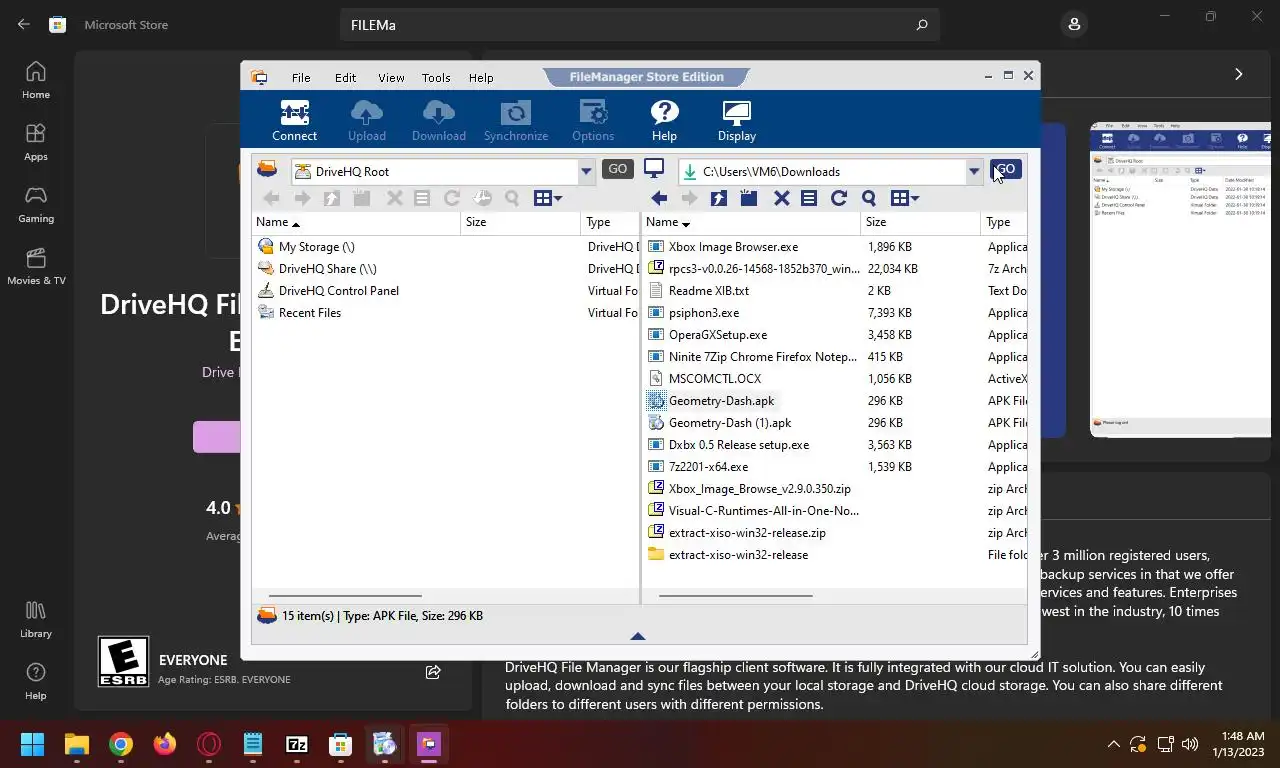Click the Download toolbar icon
Viewport: 1280px width, 768px height.
(438, 121)
